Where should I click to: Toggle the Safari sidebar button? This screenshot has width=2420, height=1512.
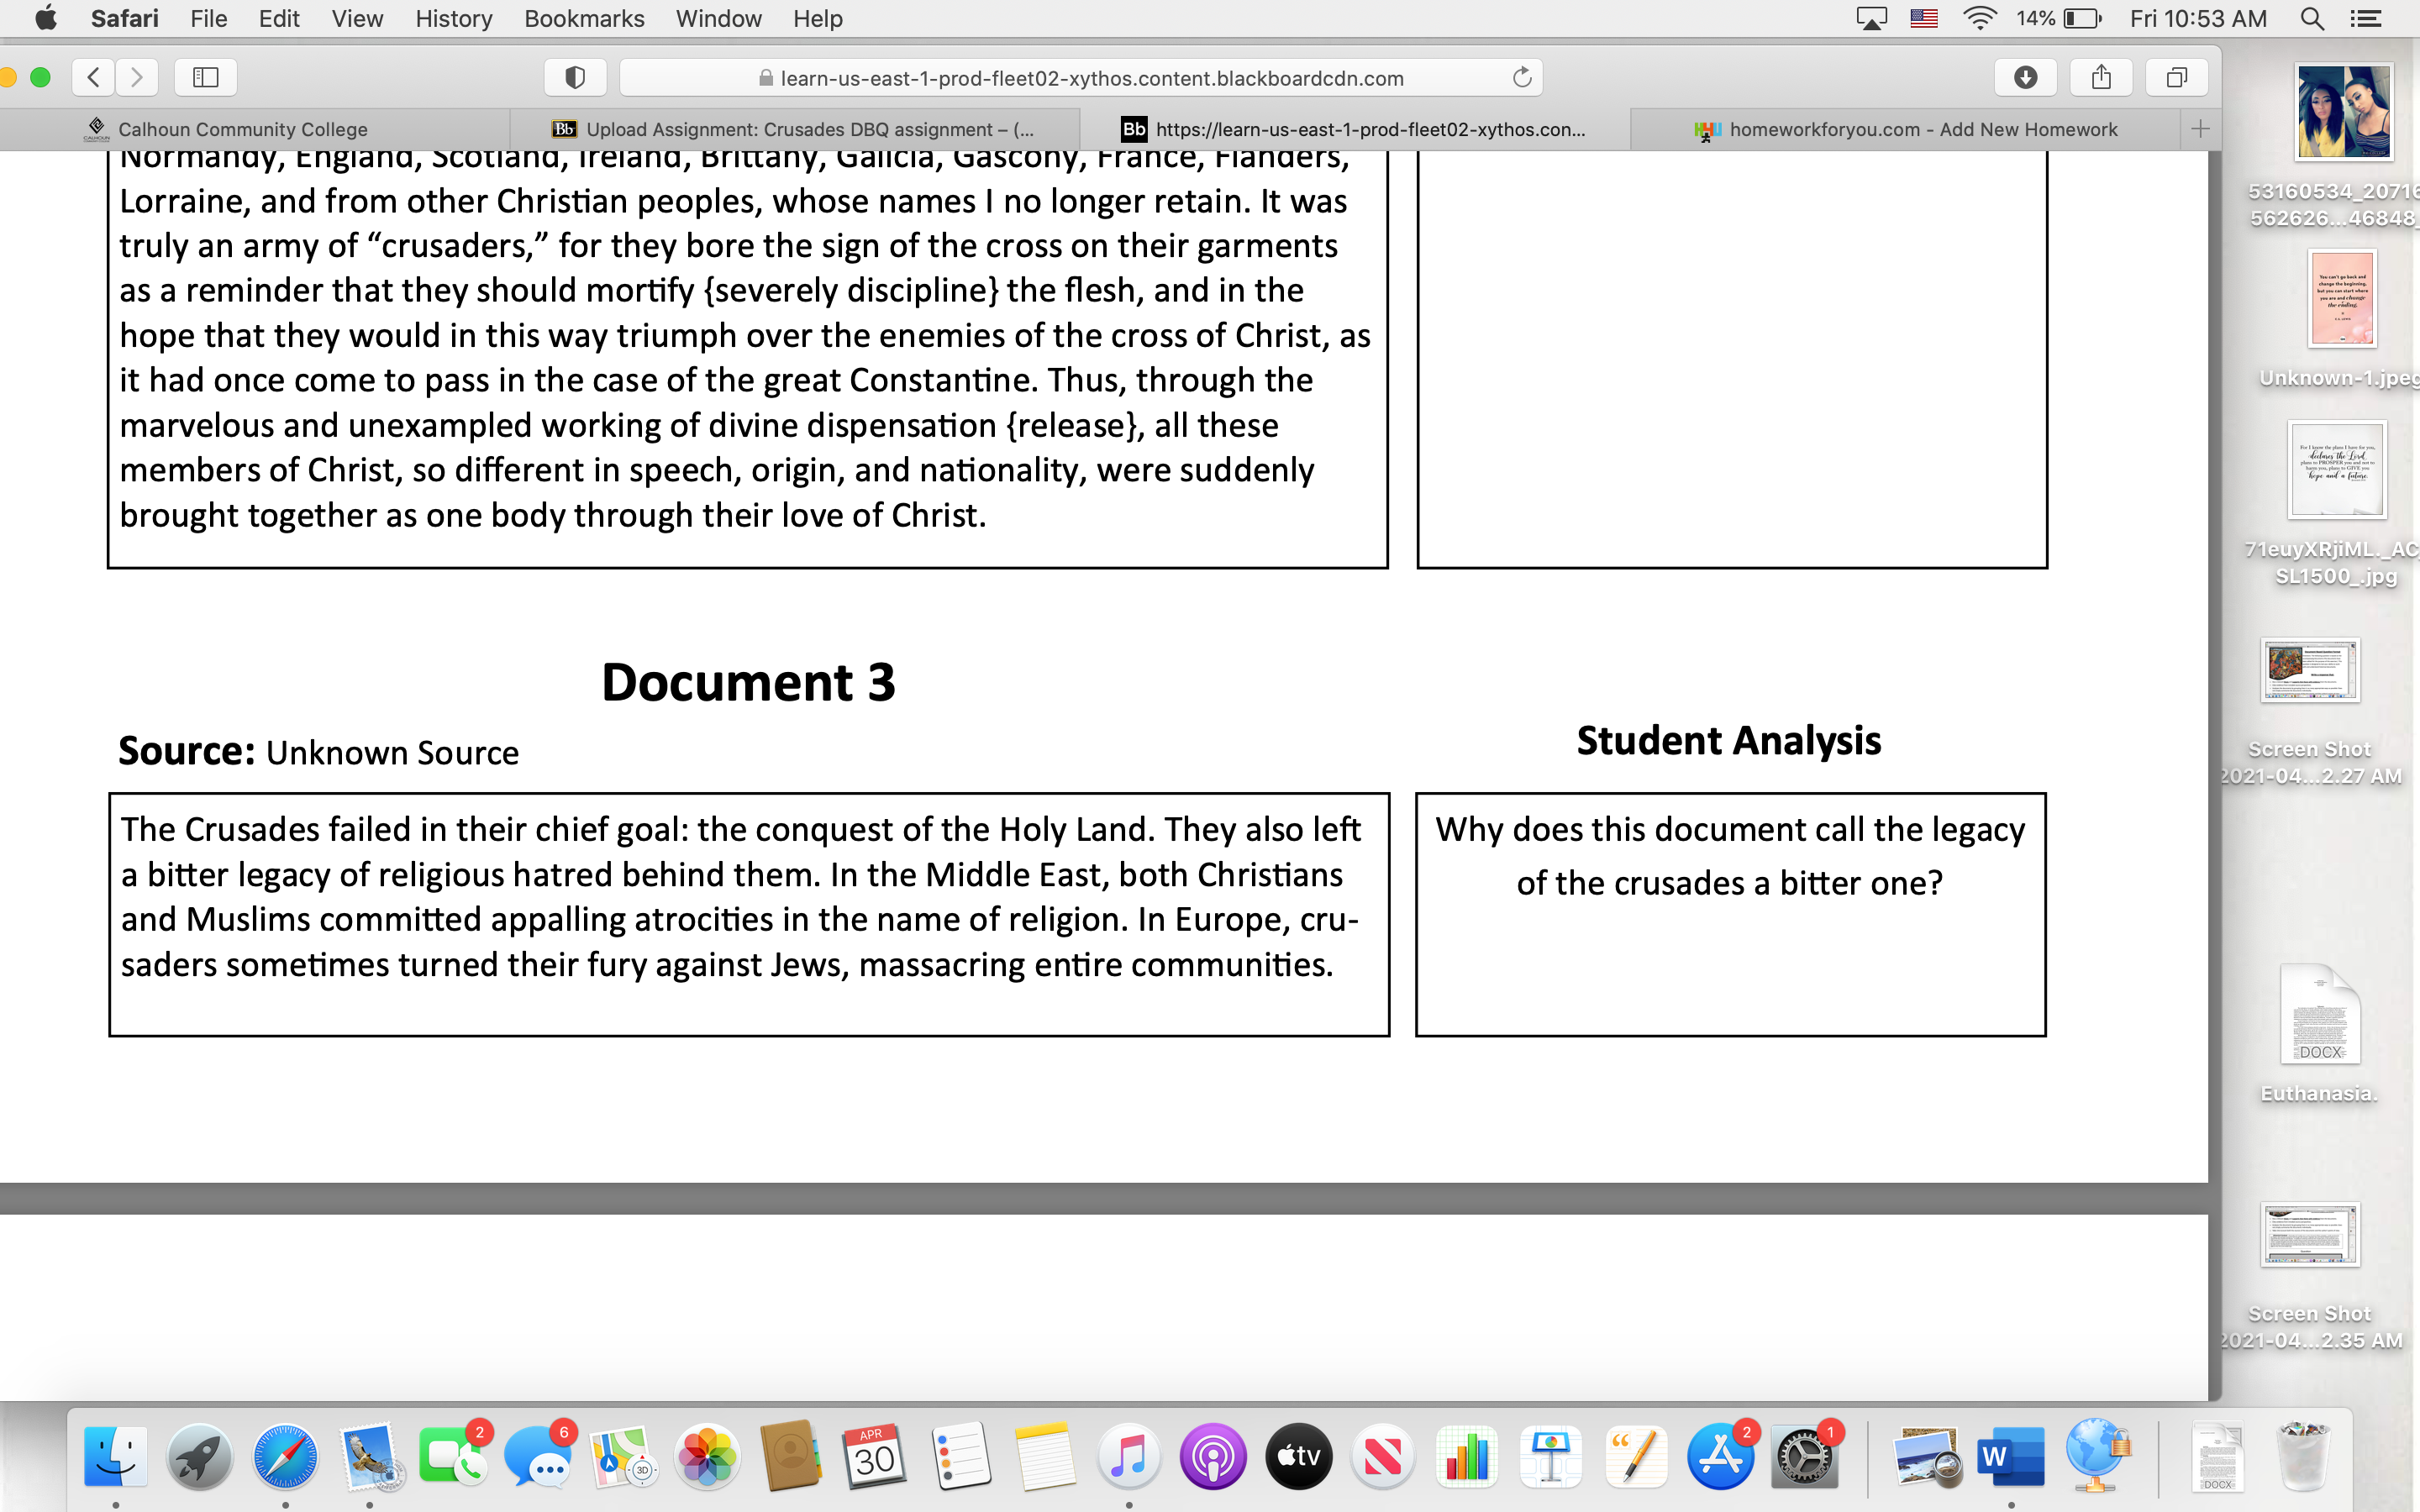206,77
